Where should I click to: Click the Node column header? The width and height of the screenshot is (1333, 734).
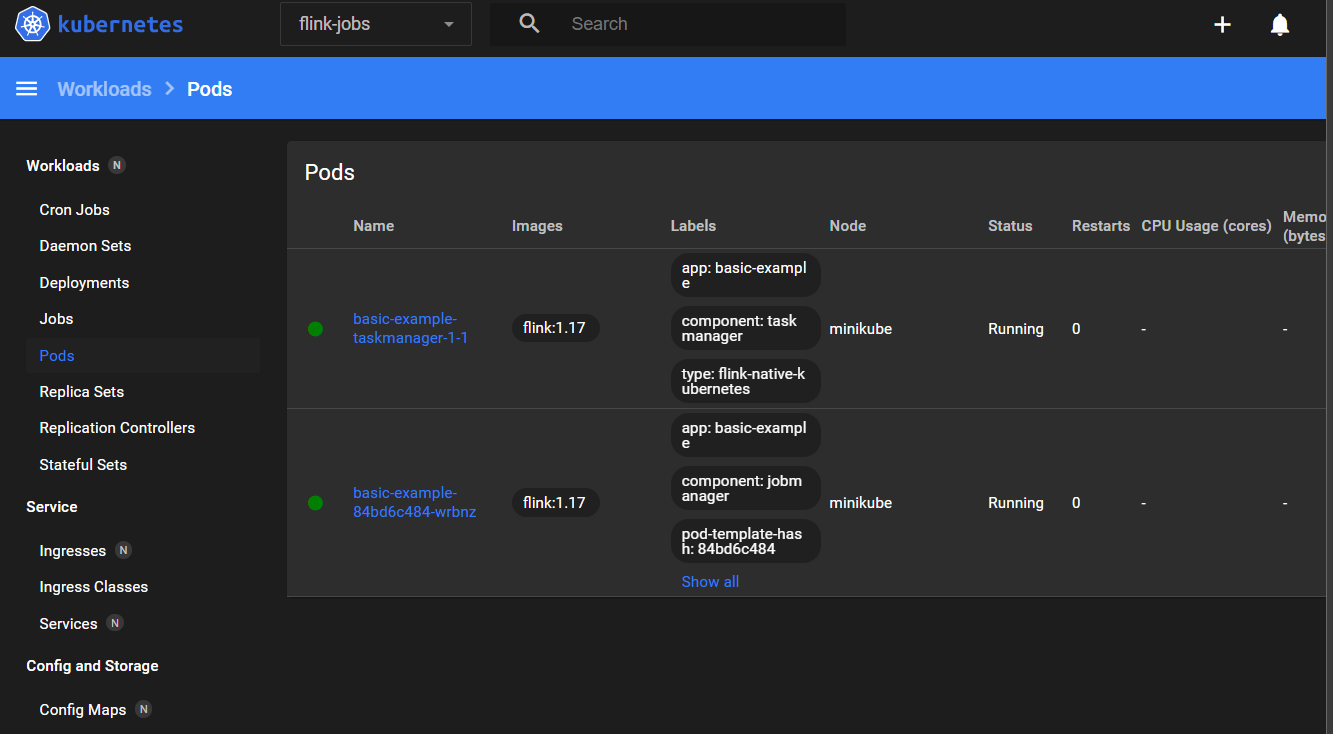click(x=848, y=226)
